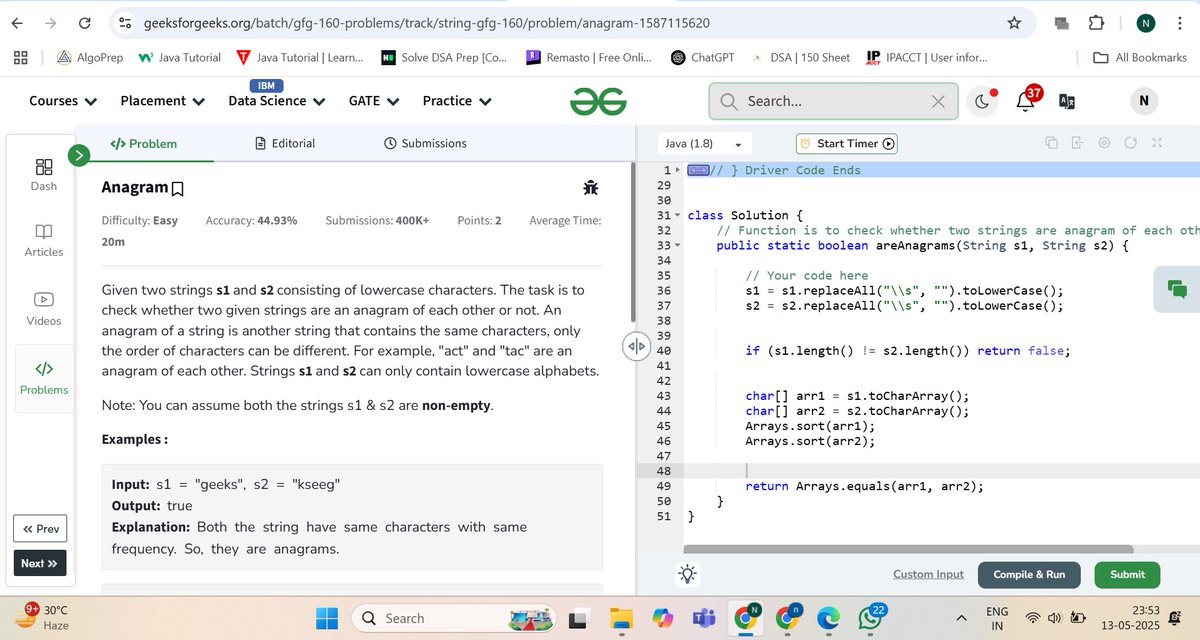Expand the Data Science menu

276,101
